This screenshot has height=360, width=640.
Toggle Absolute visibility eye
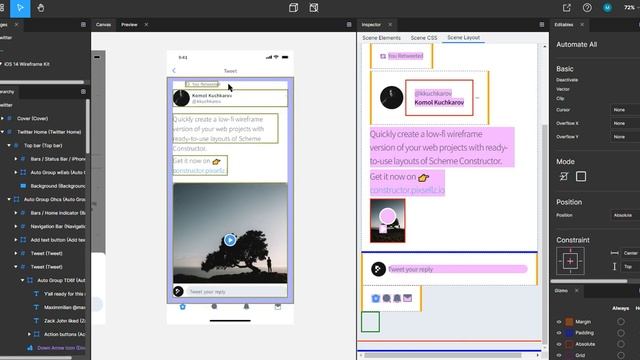click(559, 344)
